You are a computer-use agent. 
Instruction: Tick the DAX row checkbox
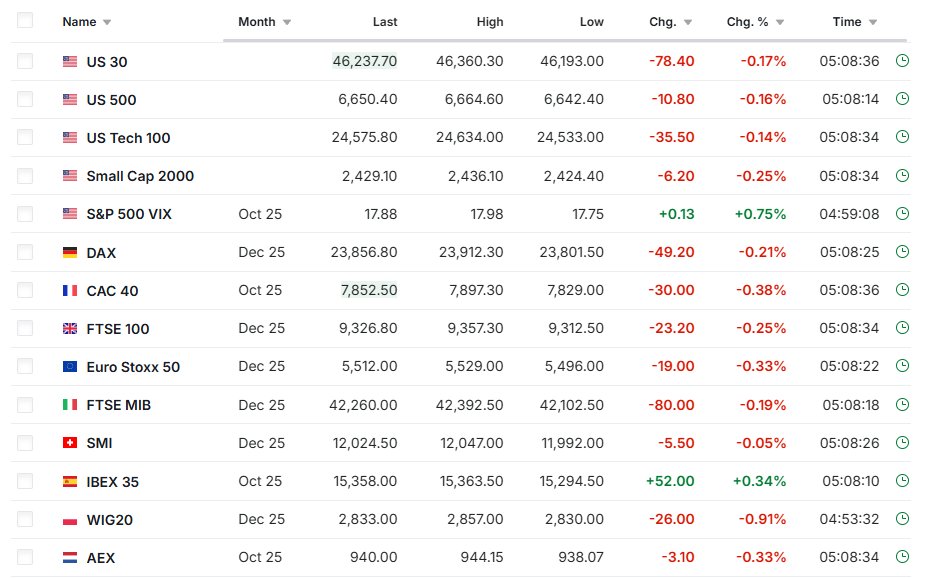tap(25, 252)
